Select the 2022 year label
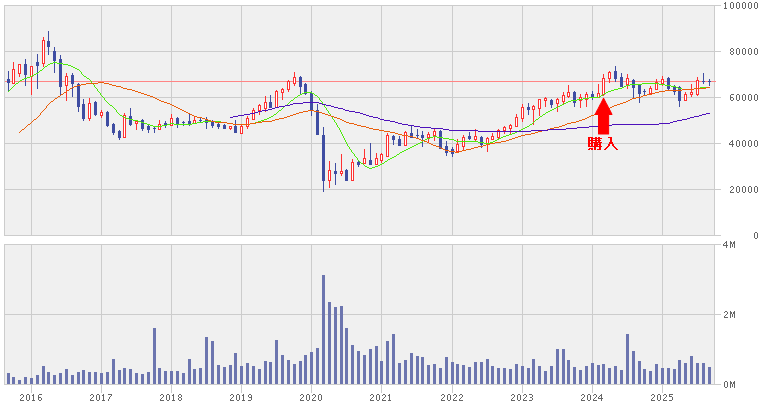This screenshot has width=761, height=402. (452, 398)
